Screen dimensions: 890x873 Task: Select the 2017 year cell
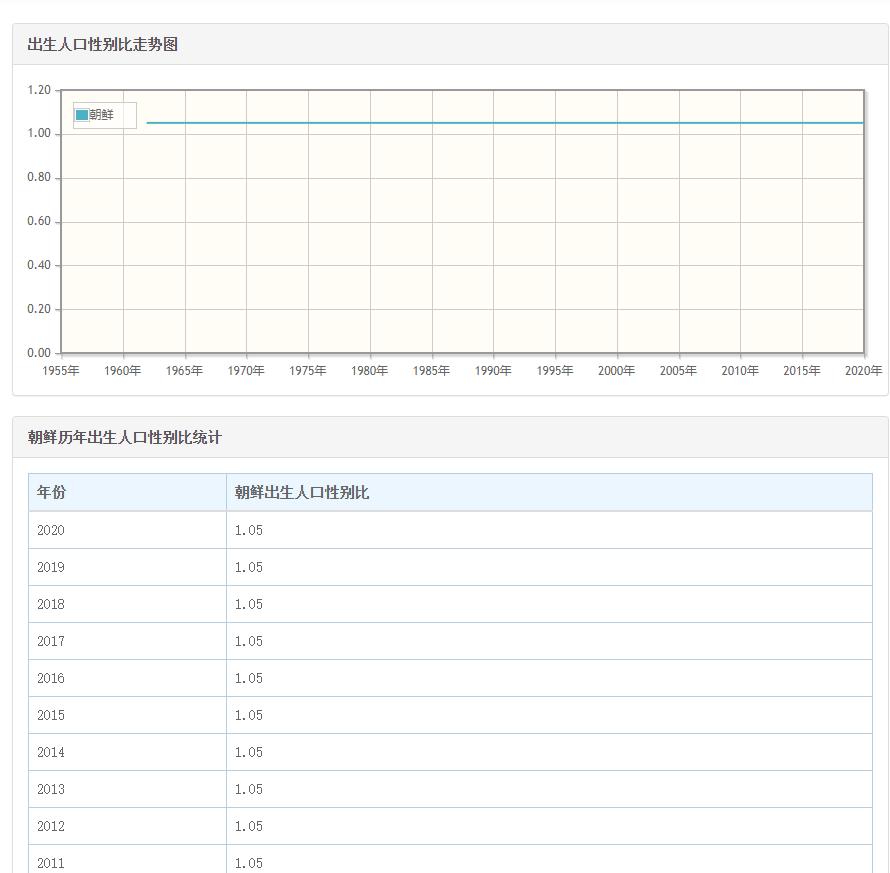click(x=127, y=641)
